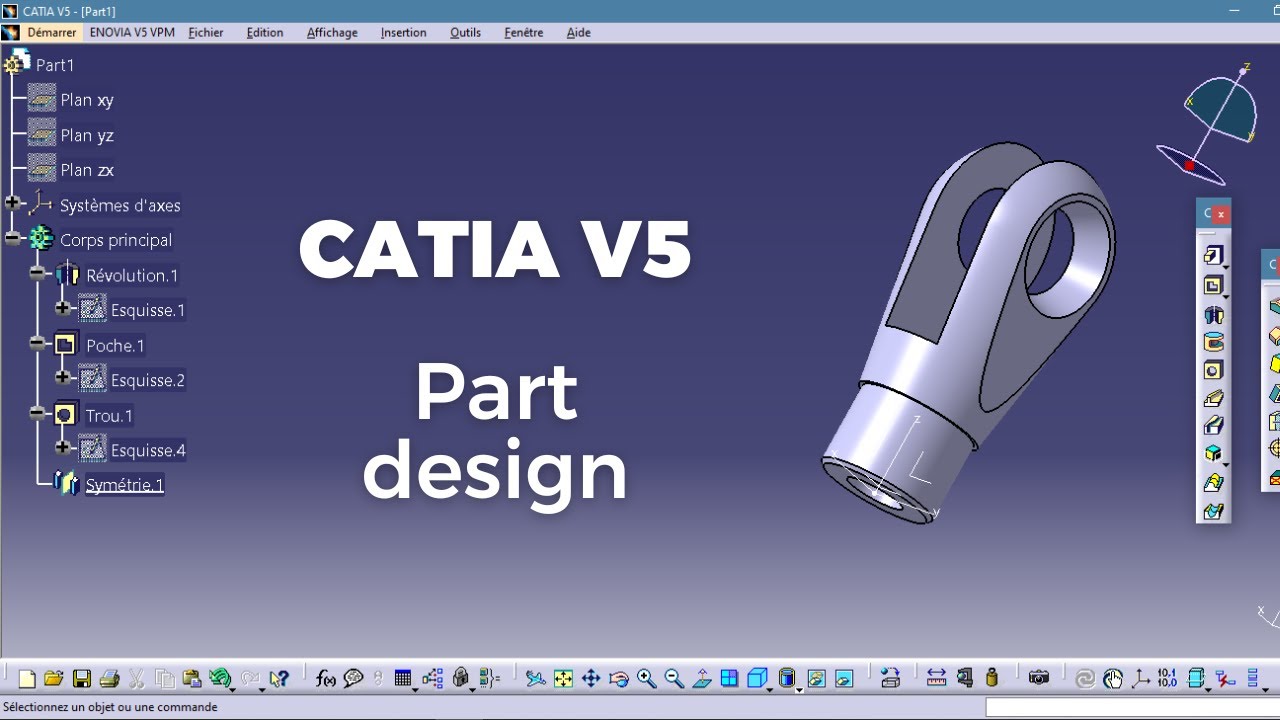This screenshot has height=720, width=1280.
Task: Select the Rotate view icon
Action: (619, 679)
